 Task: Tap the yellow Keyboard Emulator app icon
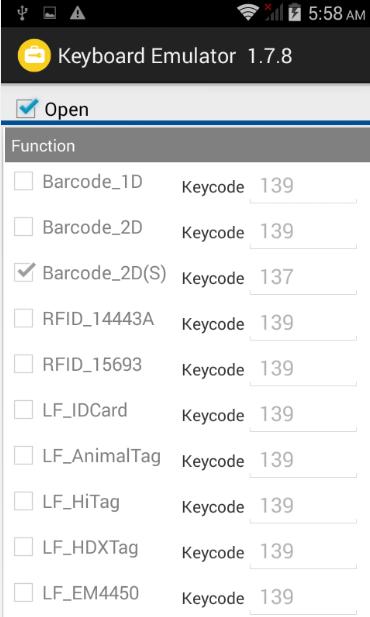(x=34, y=55)
